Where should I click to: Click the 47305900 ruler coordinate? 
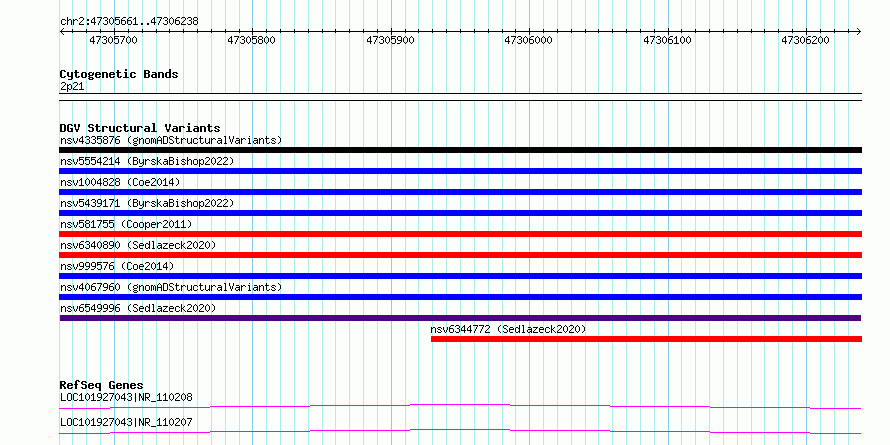[390, 40]
